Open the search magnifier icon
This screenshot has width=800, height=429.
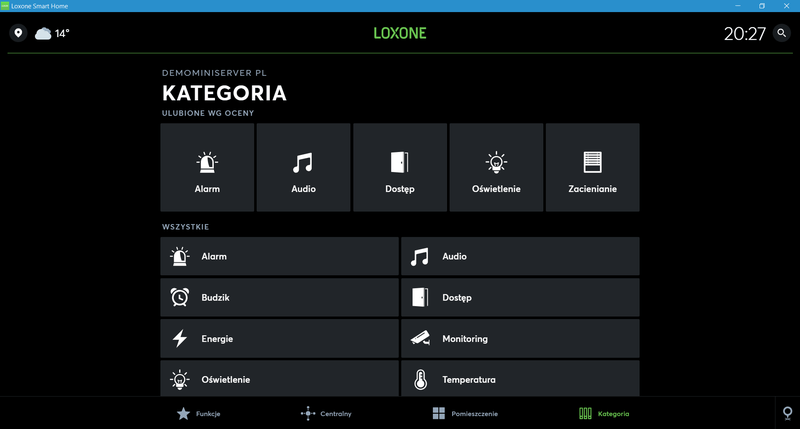click(x=782, y=33)
